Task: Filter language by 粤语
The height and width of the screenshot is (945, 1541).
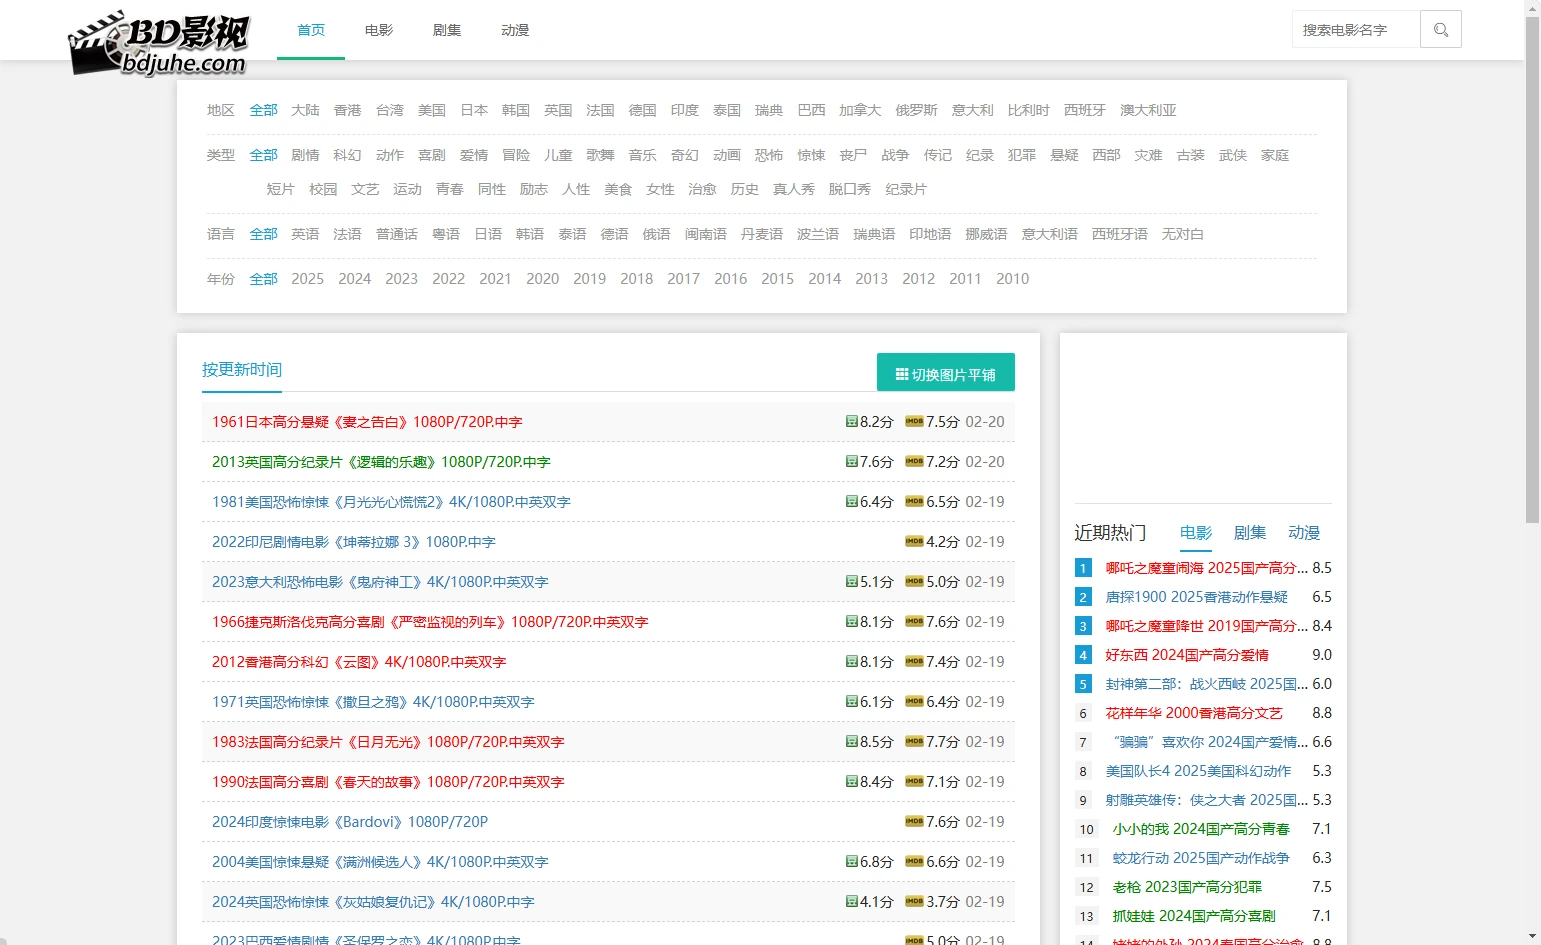Action: [x=445, y=234]
